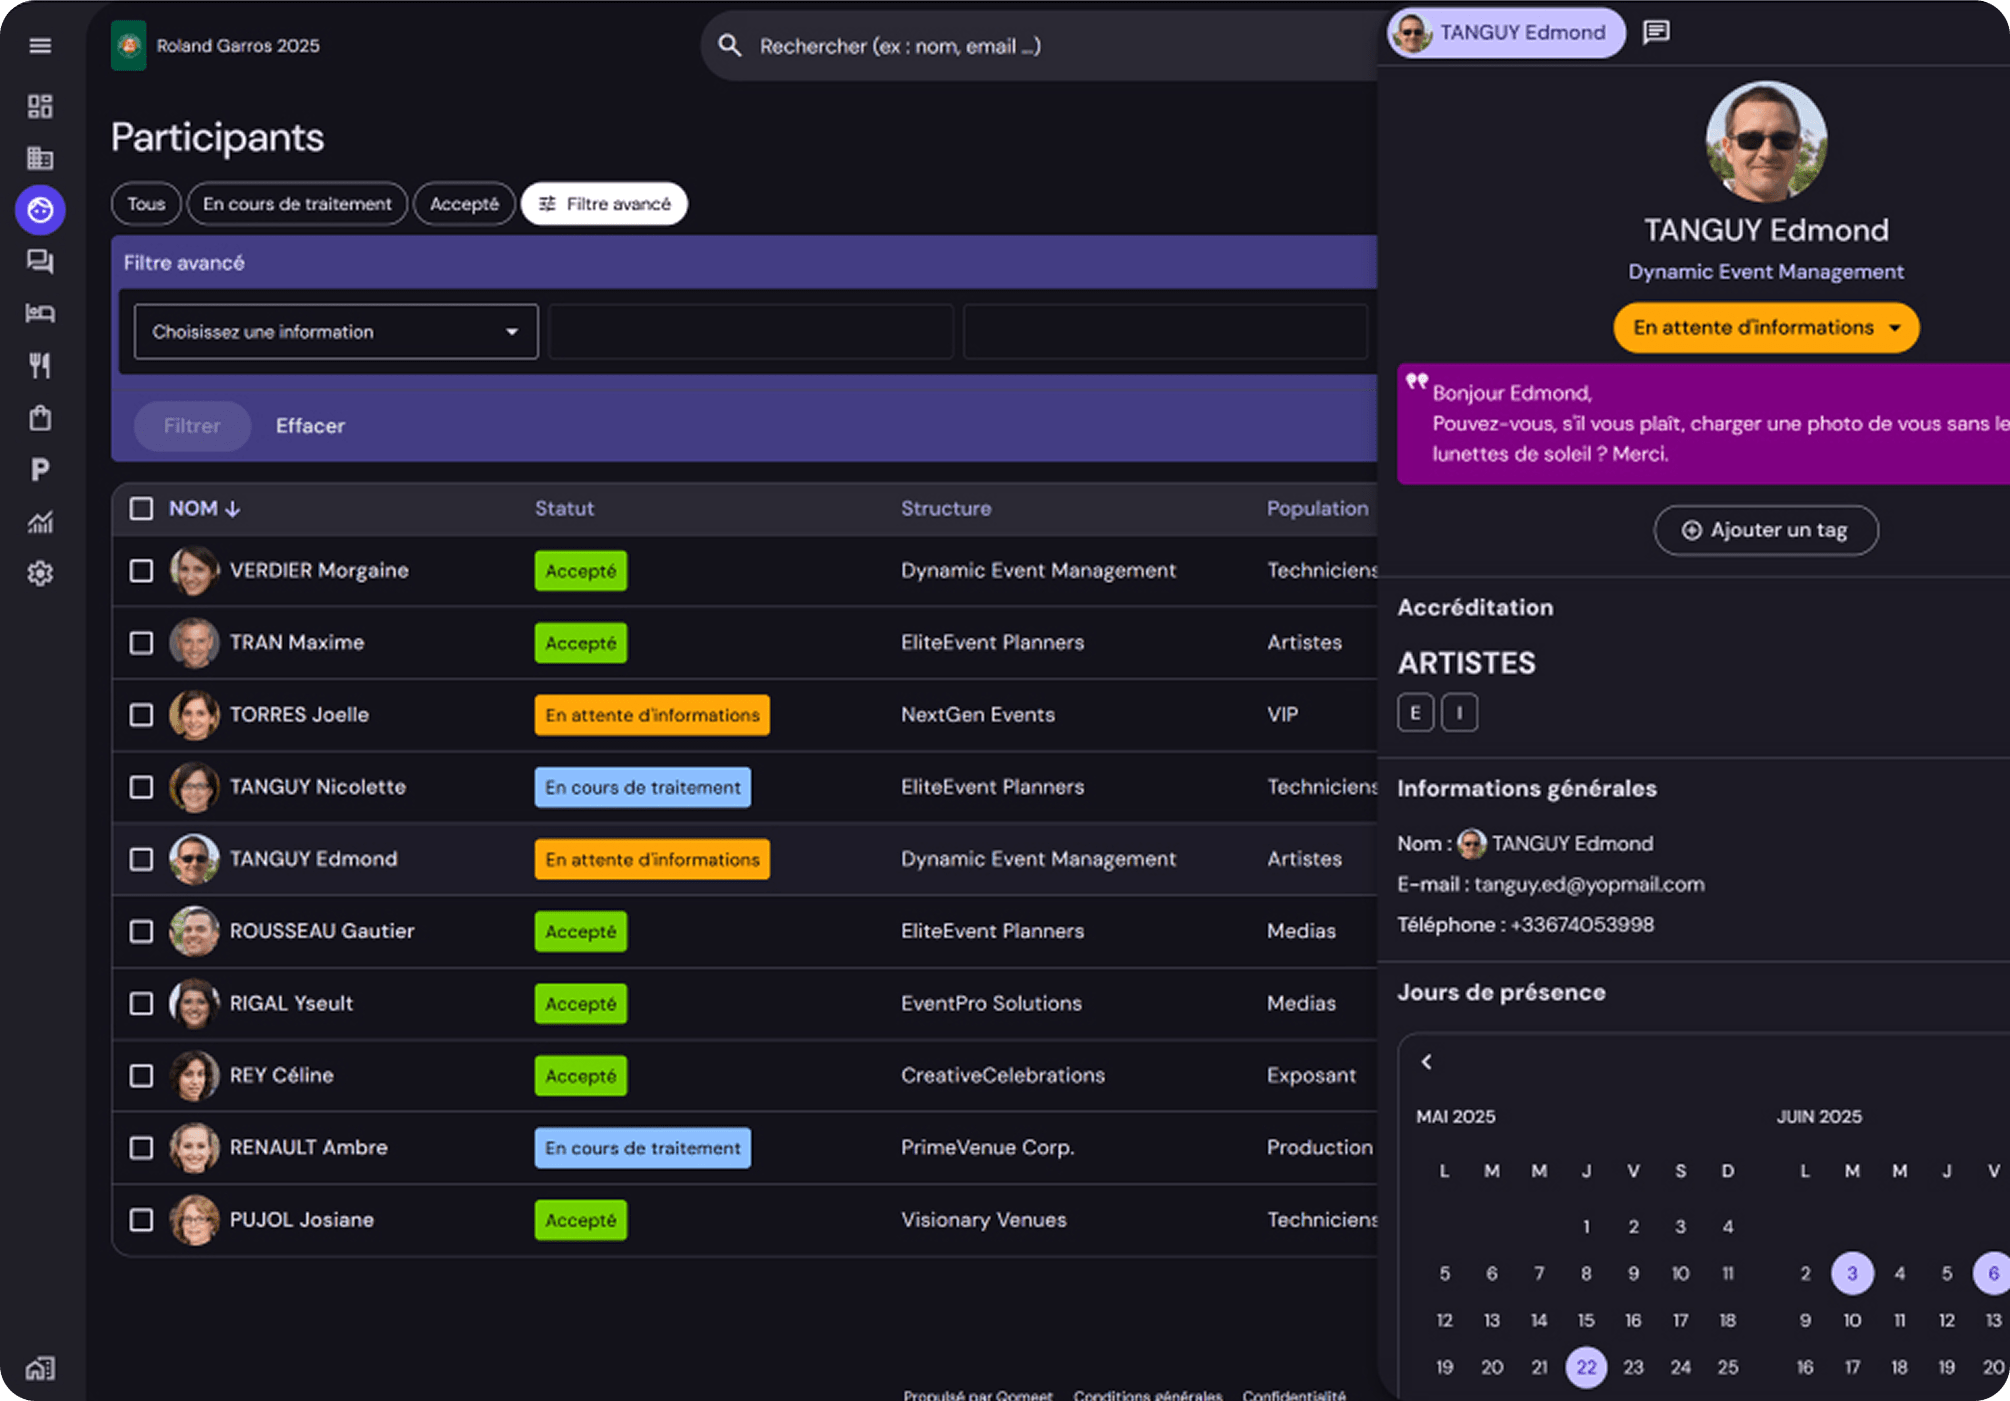2010x1401 pixels.
Task: Select the Parking P icon in the sidebar
Action: pos(40,470)
